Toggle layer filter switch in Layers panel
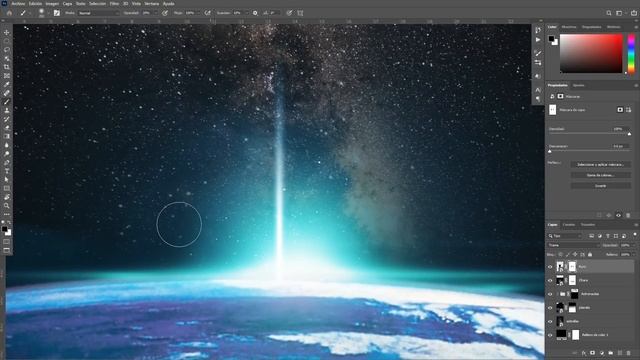640x360 pixels. click(635, 235)
